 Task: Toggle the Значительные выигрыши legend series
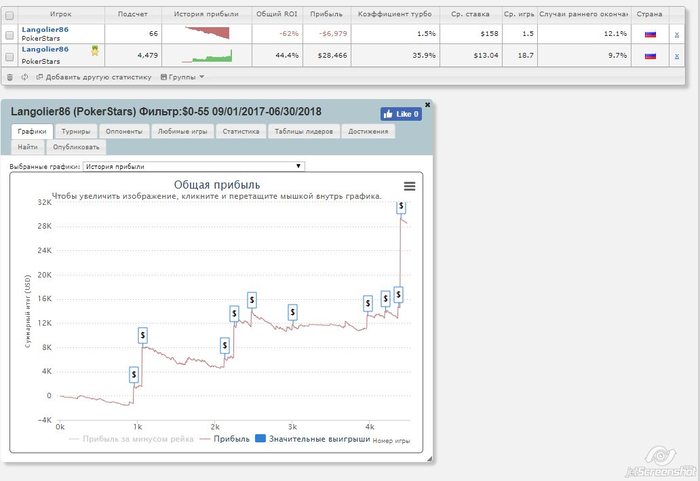312,439
